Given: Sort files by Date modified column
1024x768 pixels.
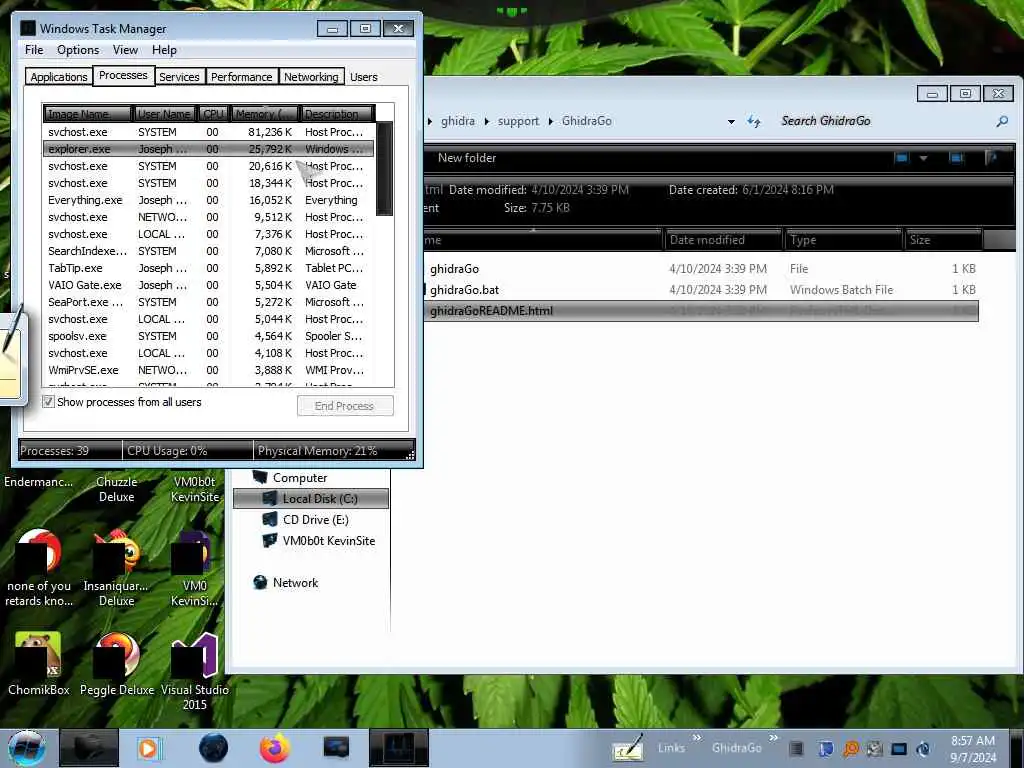Looking at the screenshot, I should click(722, 240).
